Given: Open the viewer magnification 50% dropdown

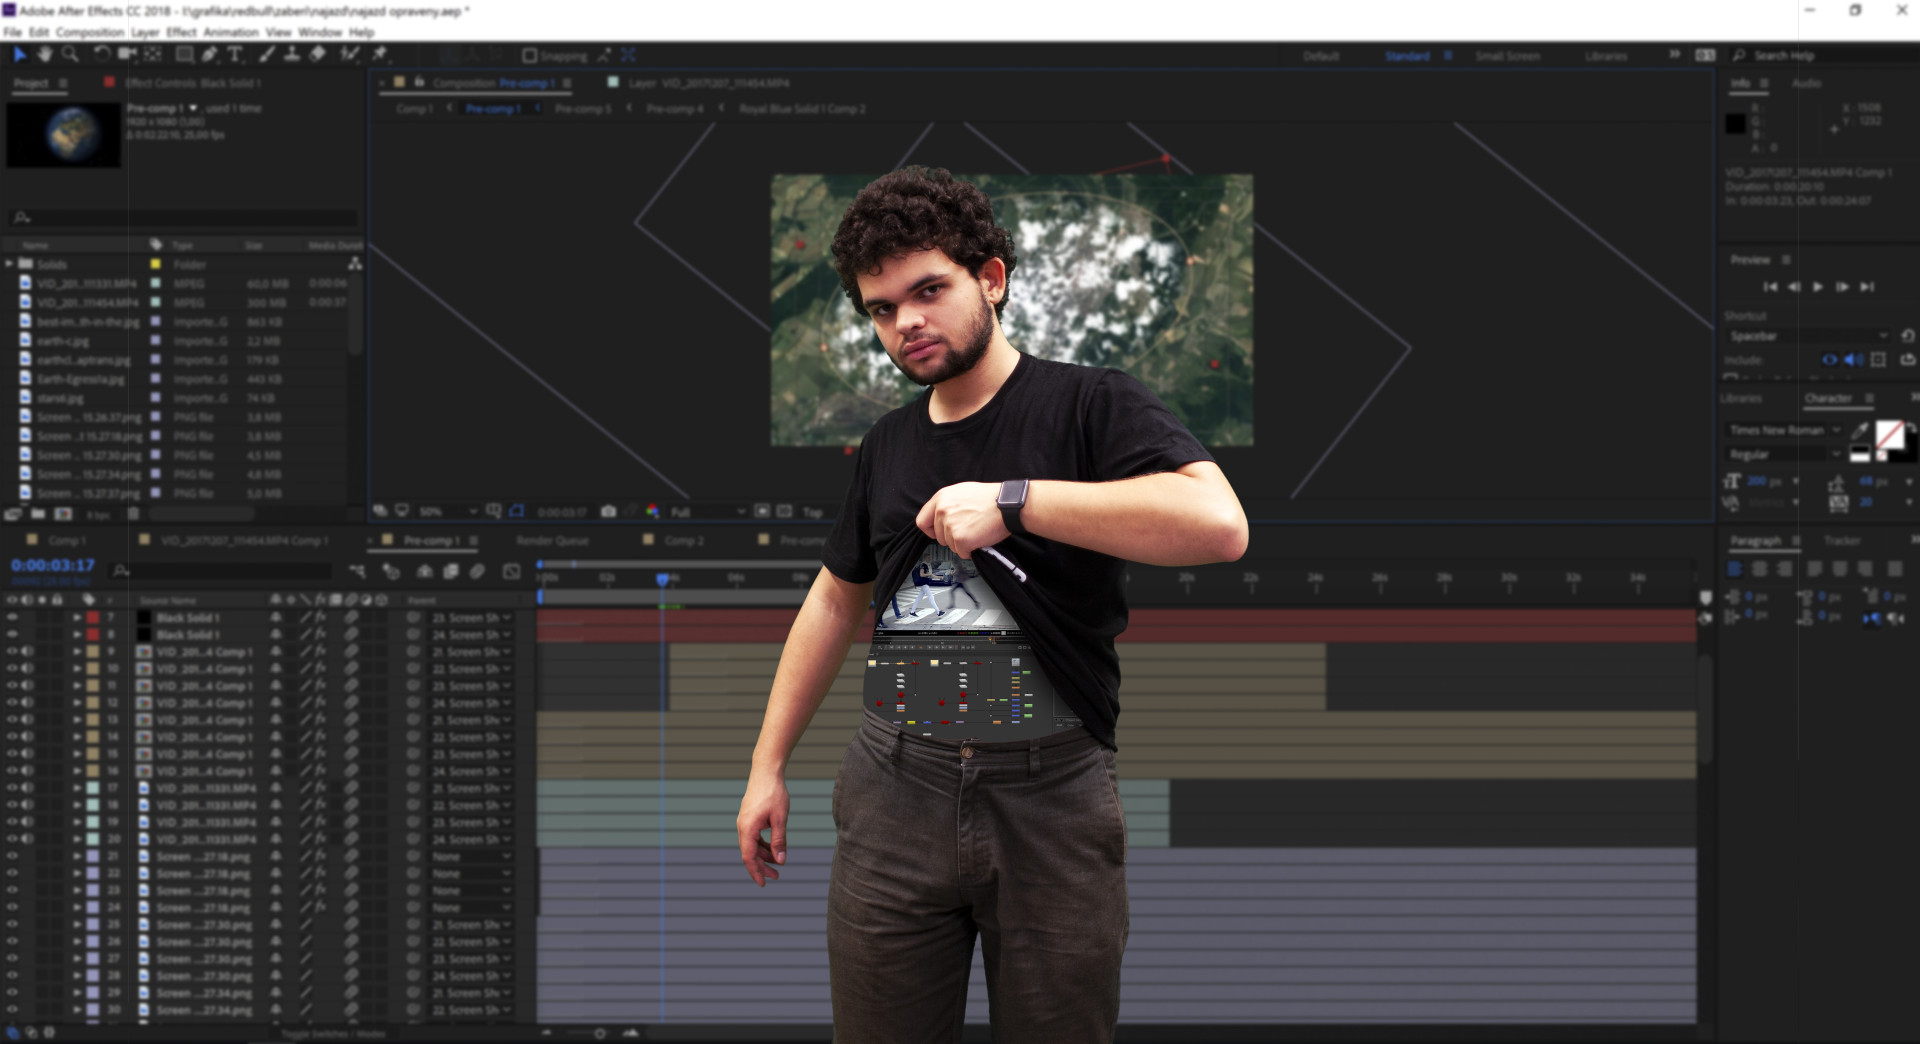Looking at the screenshot, I should tap(446, 511).
